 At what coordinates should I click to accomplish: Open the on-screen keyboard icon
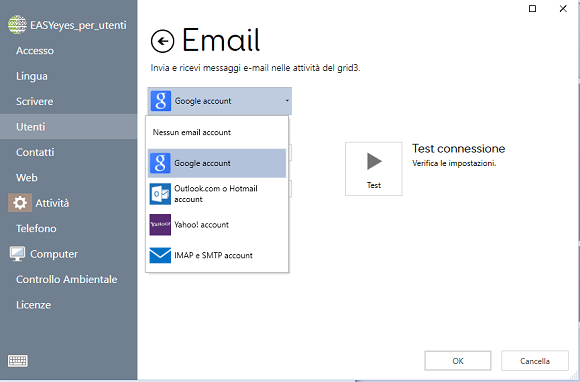click(18, 361)
